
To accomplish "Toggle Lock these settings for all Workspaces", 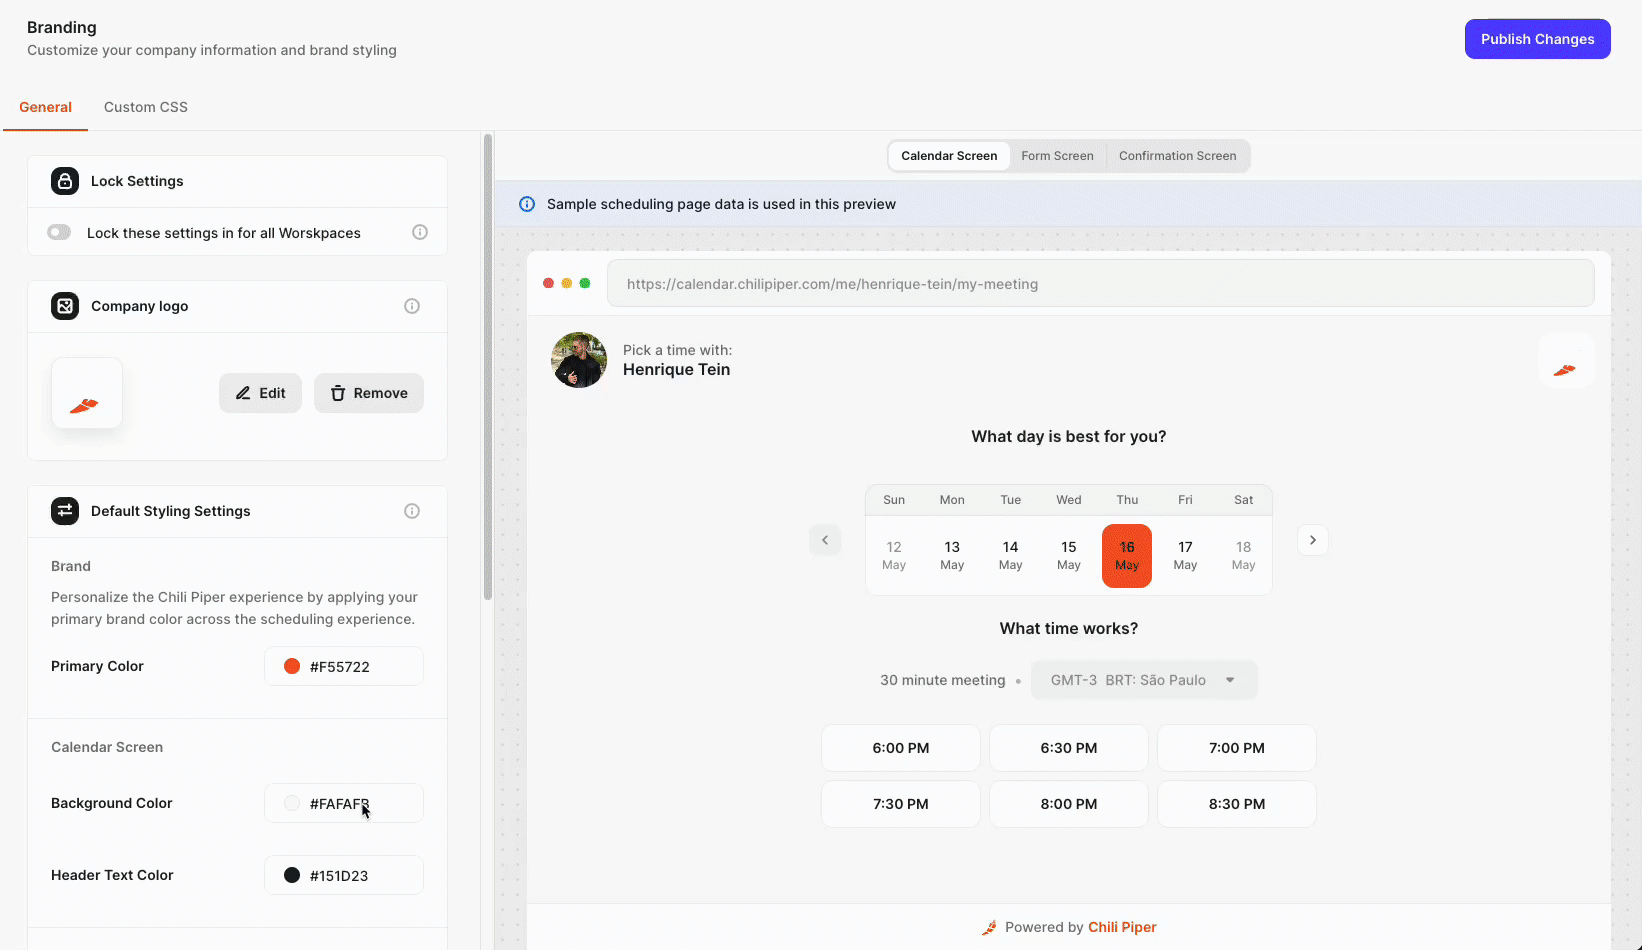I will [x=59, y=232].
